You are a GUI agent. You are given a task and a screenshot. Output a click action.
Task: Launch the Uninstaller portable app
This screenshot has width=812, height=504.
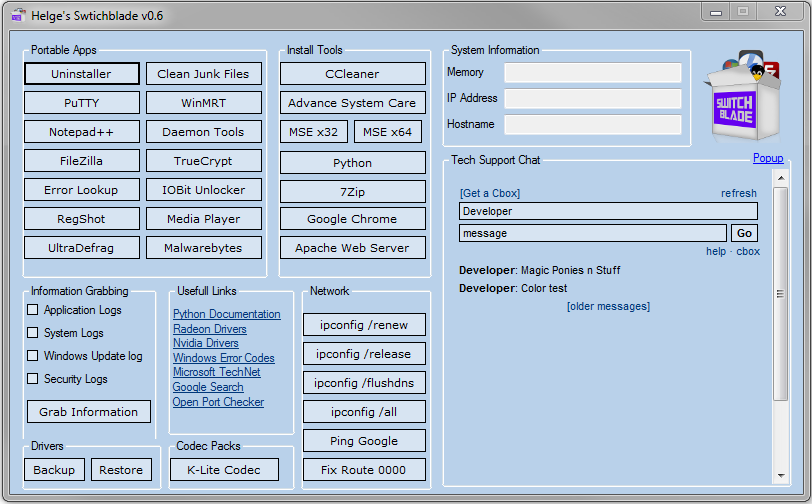[82, 74]
